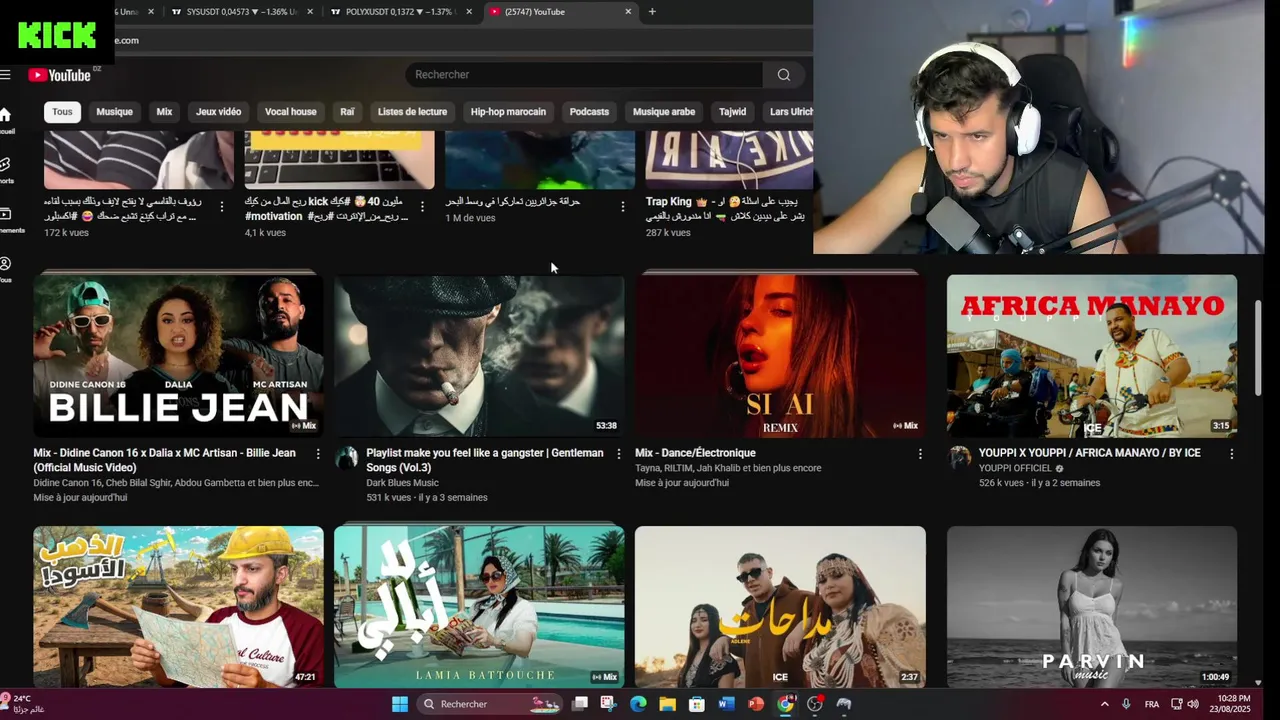Open gangster Gentleman Songs playlist thumbnail
The image size is (1280, 720).
479,356
